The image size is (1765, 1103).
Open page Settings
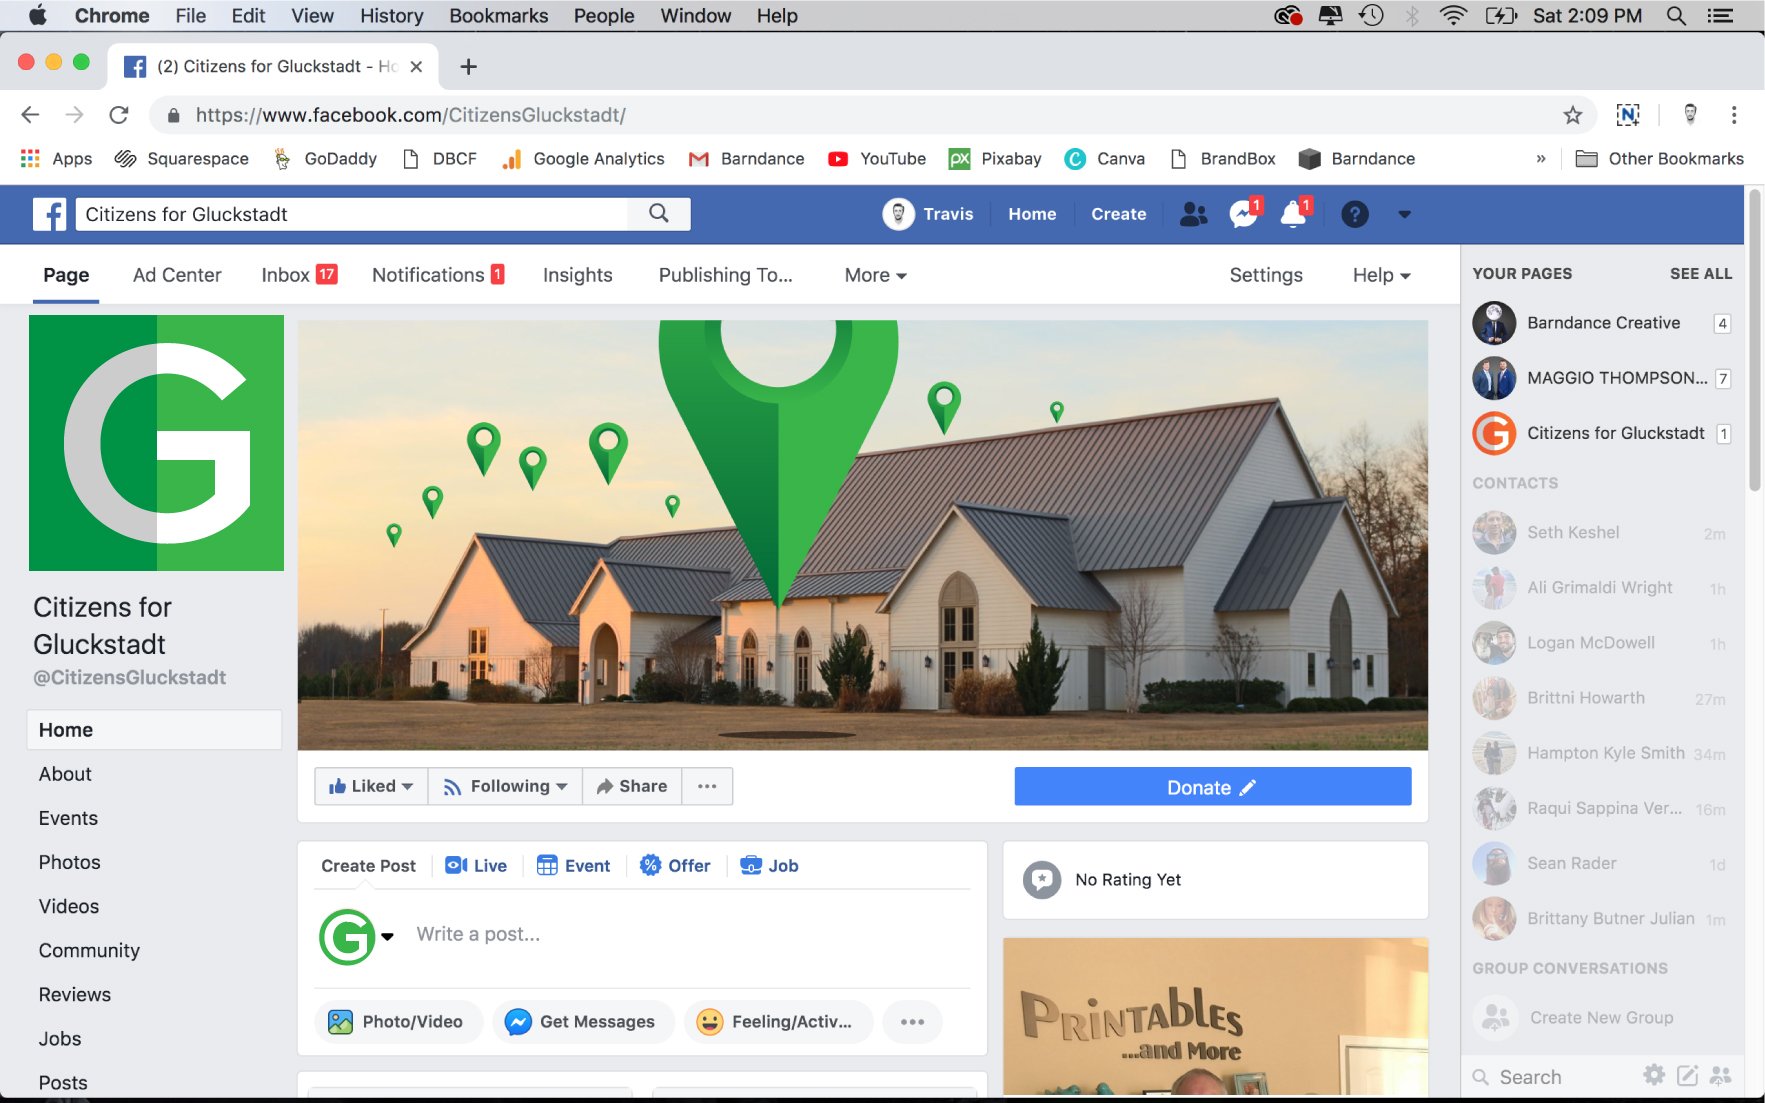click(x=1266, y=275)
